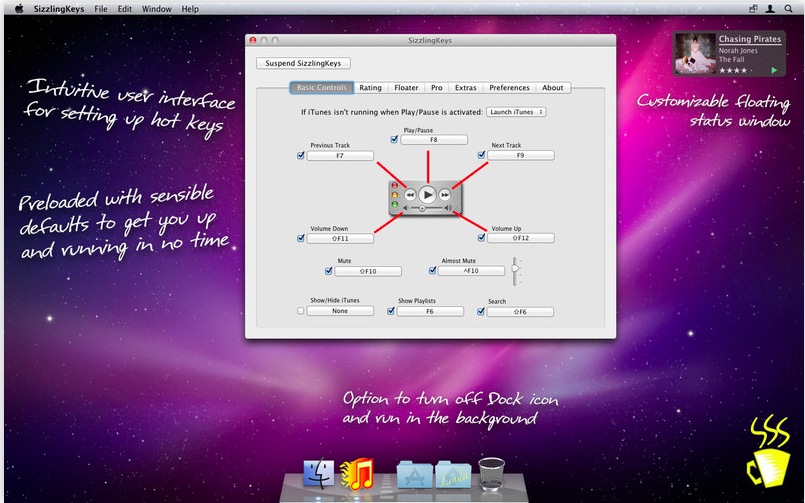Switch to the Basic Controls tab

point(322,88)
